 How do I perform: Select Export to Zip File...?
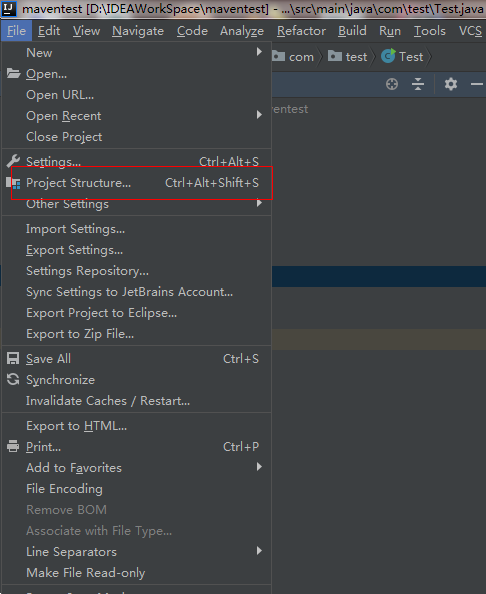click(x=137, y=334)
